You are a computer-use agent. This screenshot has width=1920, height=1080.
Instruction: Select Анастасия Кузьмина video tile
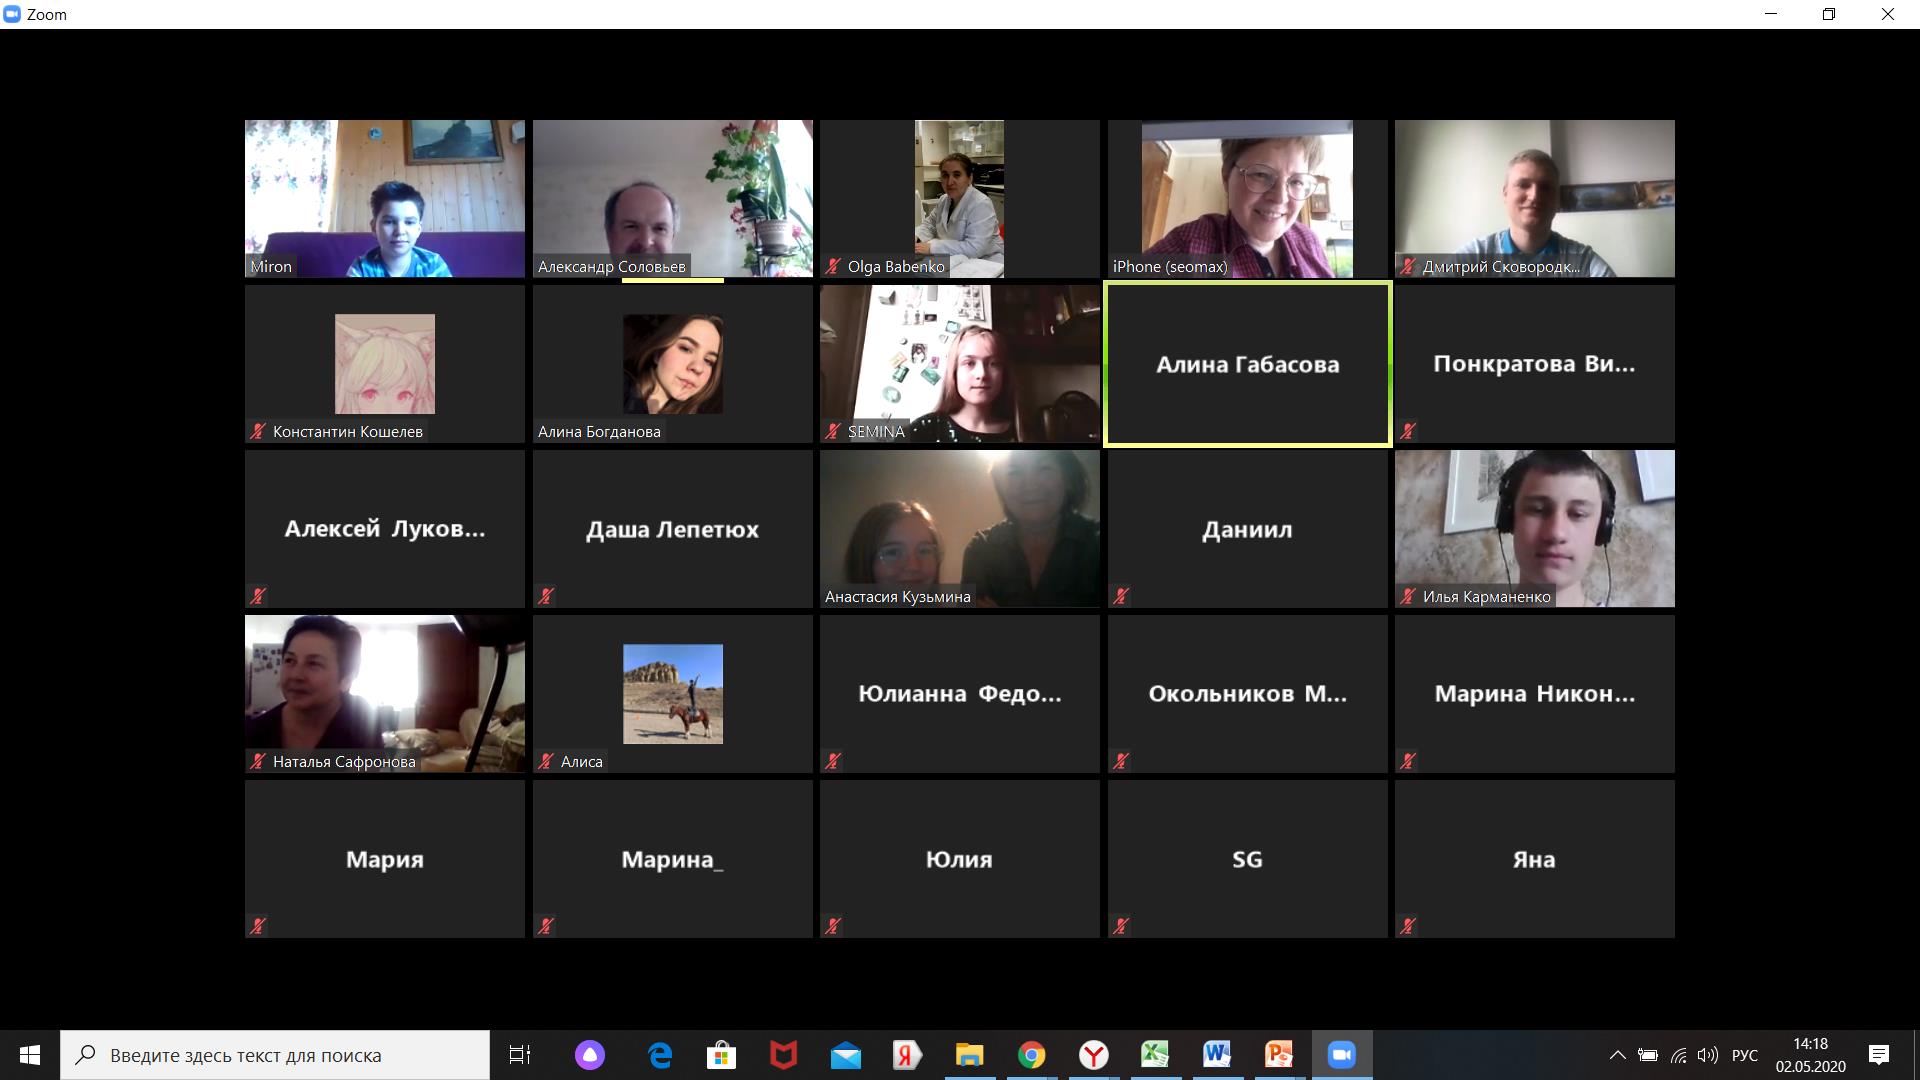pyautogui.click(x=960, y=529)
